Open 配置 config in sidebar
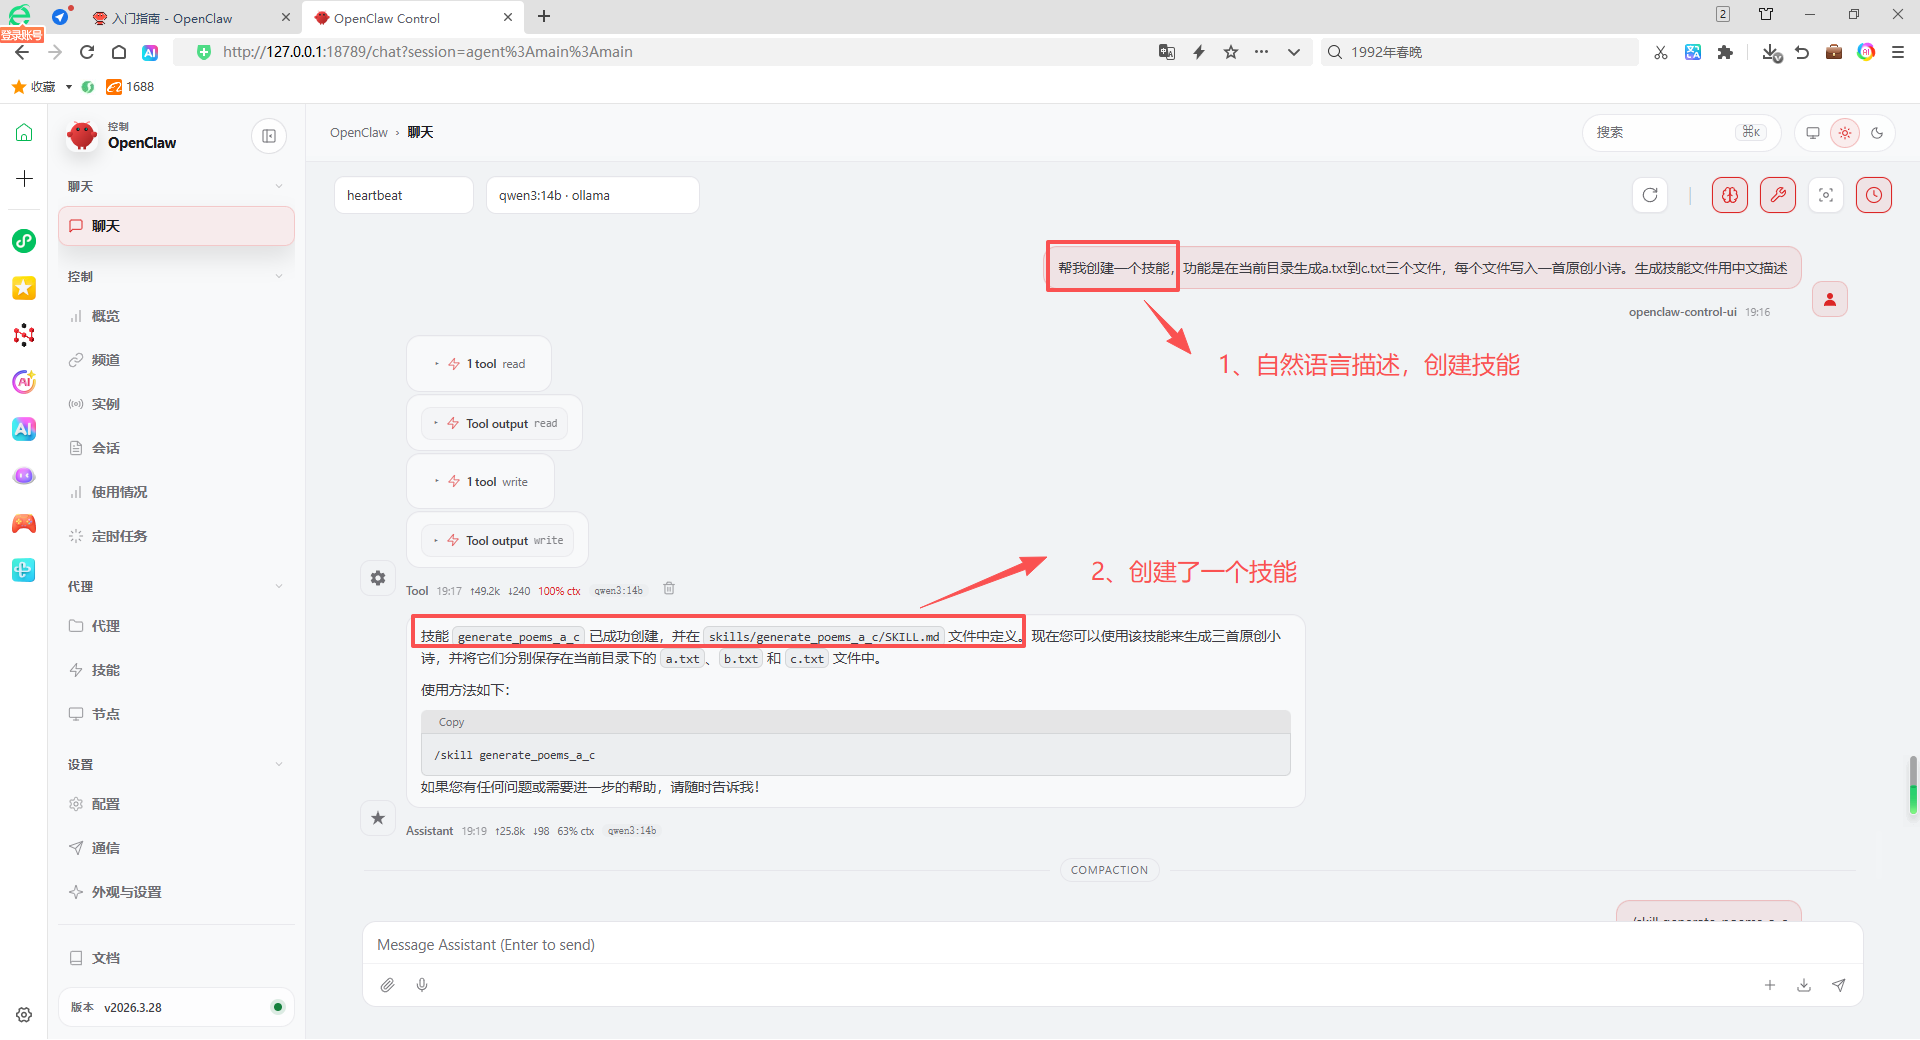The width and height of the screenshot is (1920, 1040). pyautogui.click(x=176, y=804)
